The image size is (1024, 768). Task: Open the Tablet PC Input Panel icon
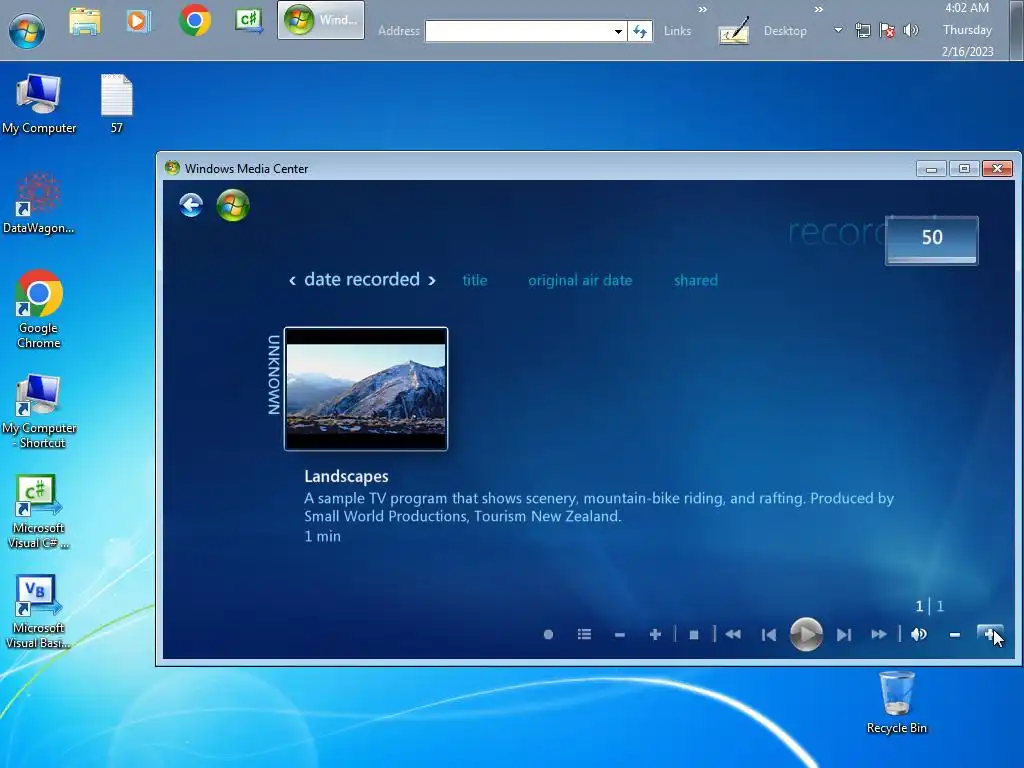[733, 31]
